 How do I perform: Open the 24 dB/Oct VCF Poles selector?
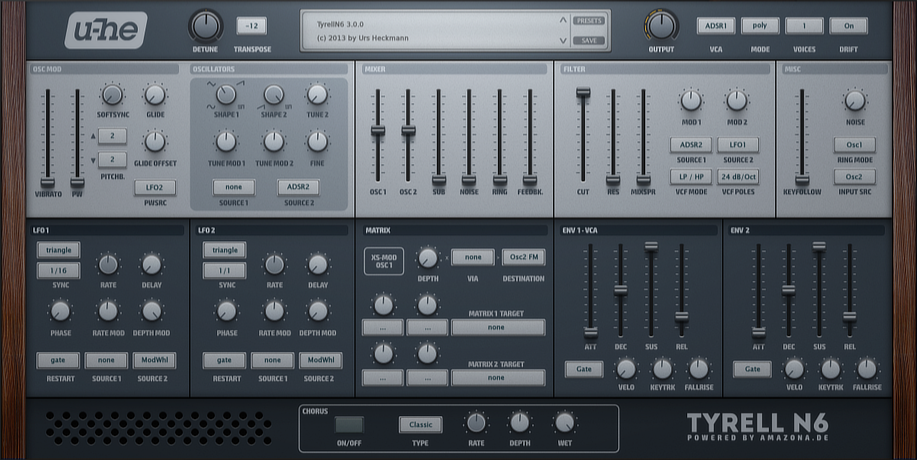coord(738,177)
